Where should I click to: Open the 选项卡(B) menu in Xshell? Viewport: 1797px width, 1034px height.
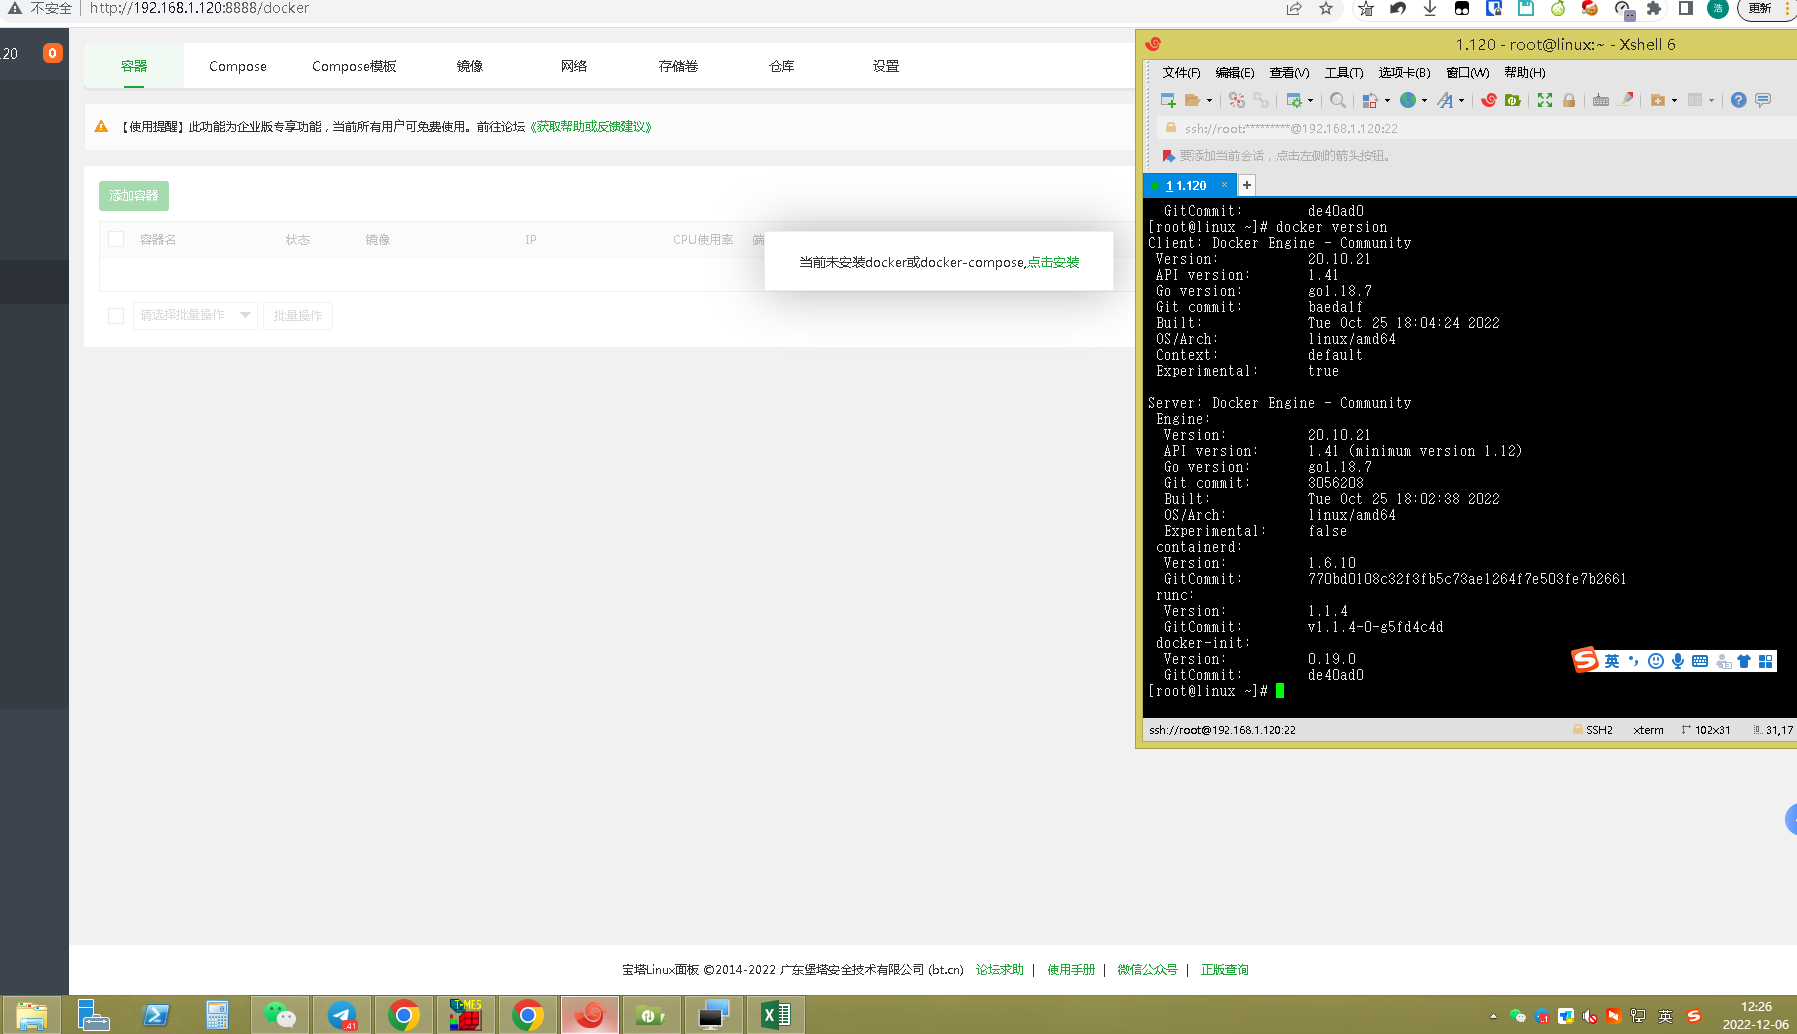[1404, 73]
